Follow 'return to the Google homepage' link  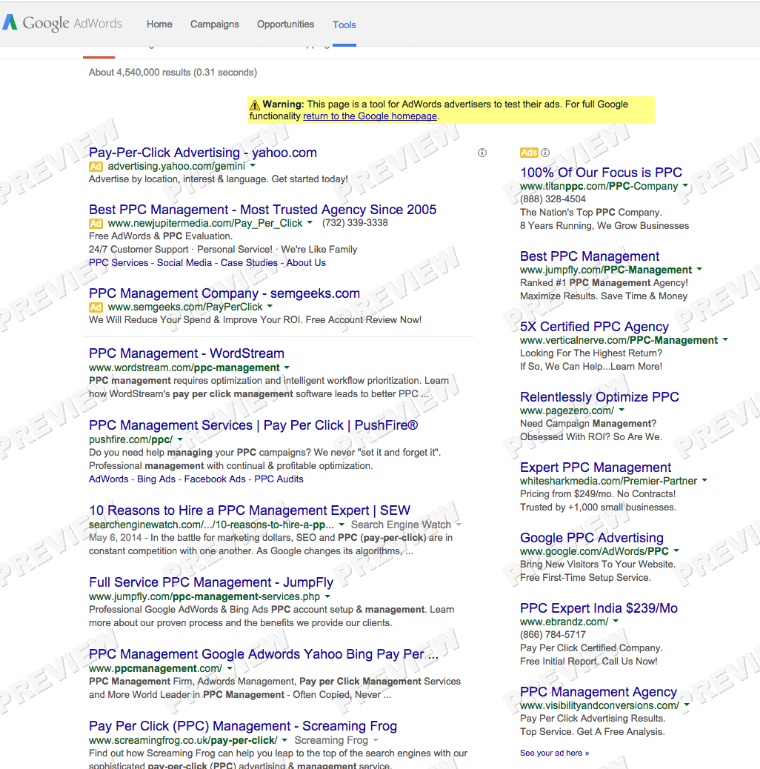click(x=370, y=116)
